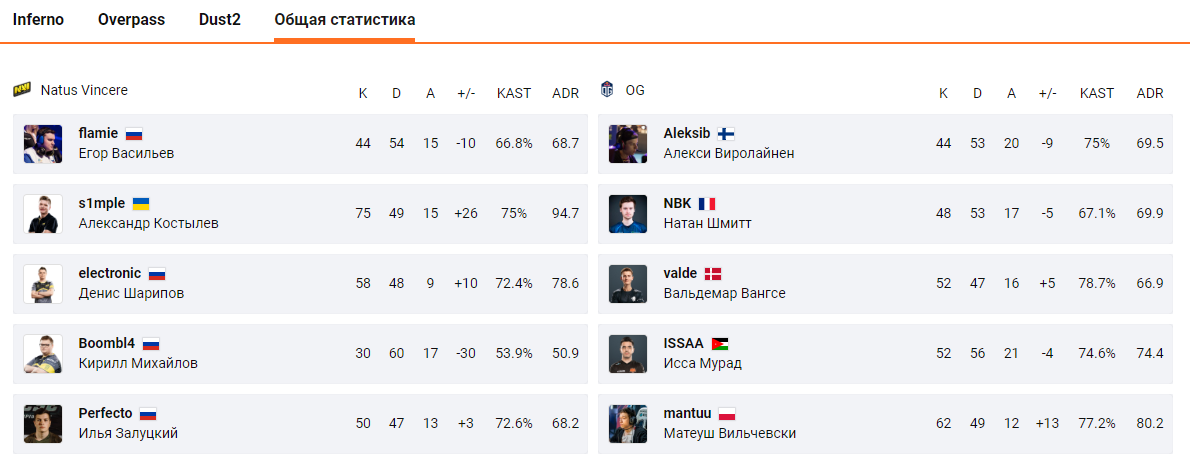Click the Polish flag beside mantuu
Viewport: 1190px width, 460px height.
tap(727, 413)
